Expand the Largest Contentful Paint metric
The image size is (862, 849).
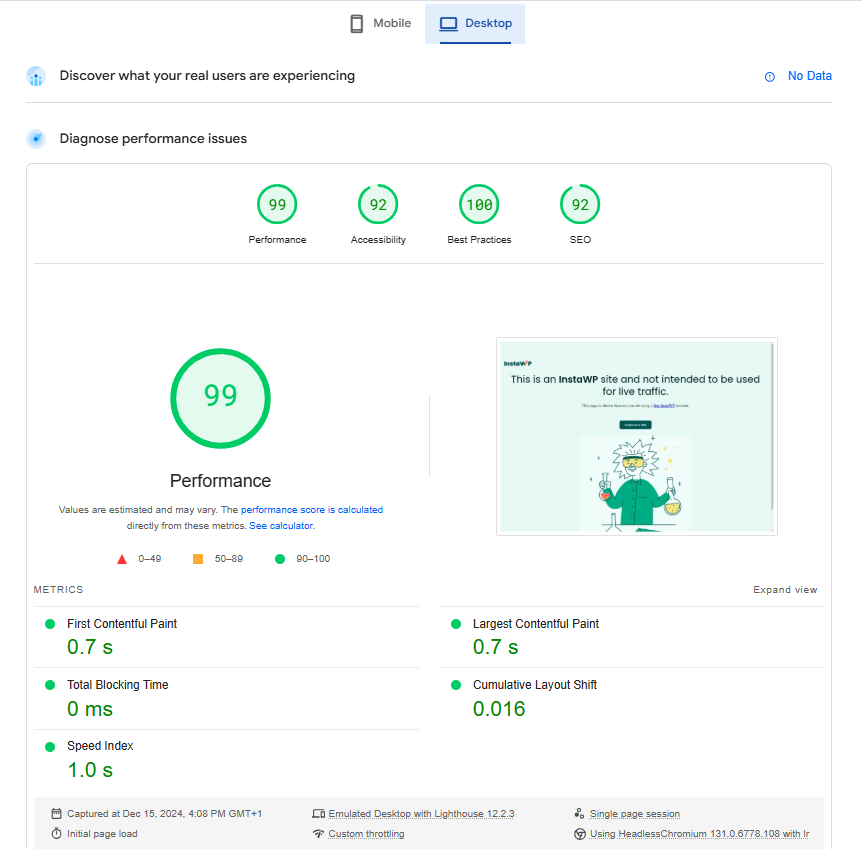535,624
